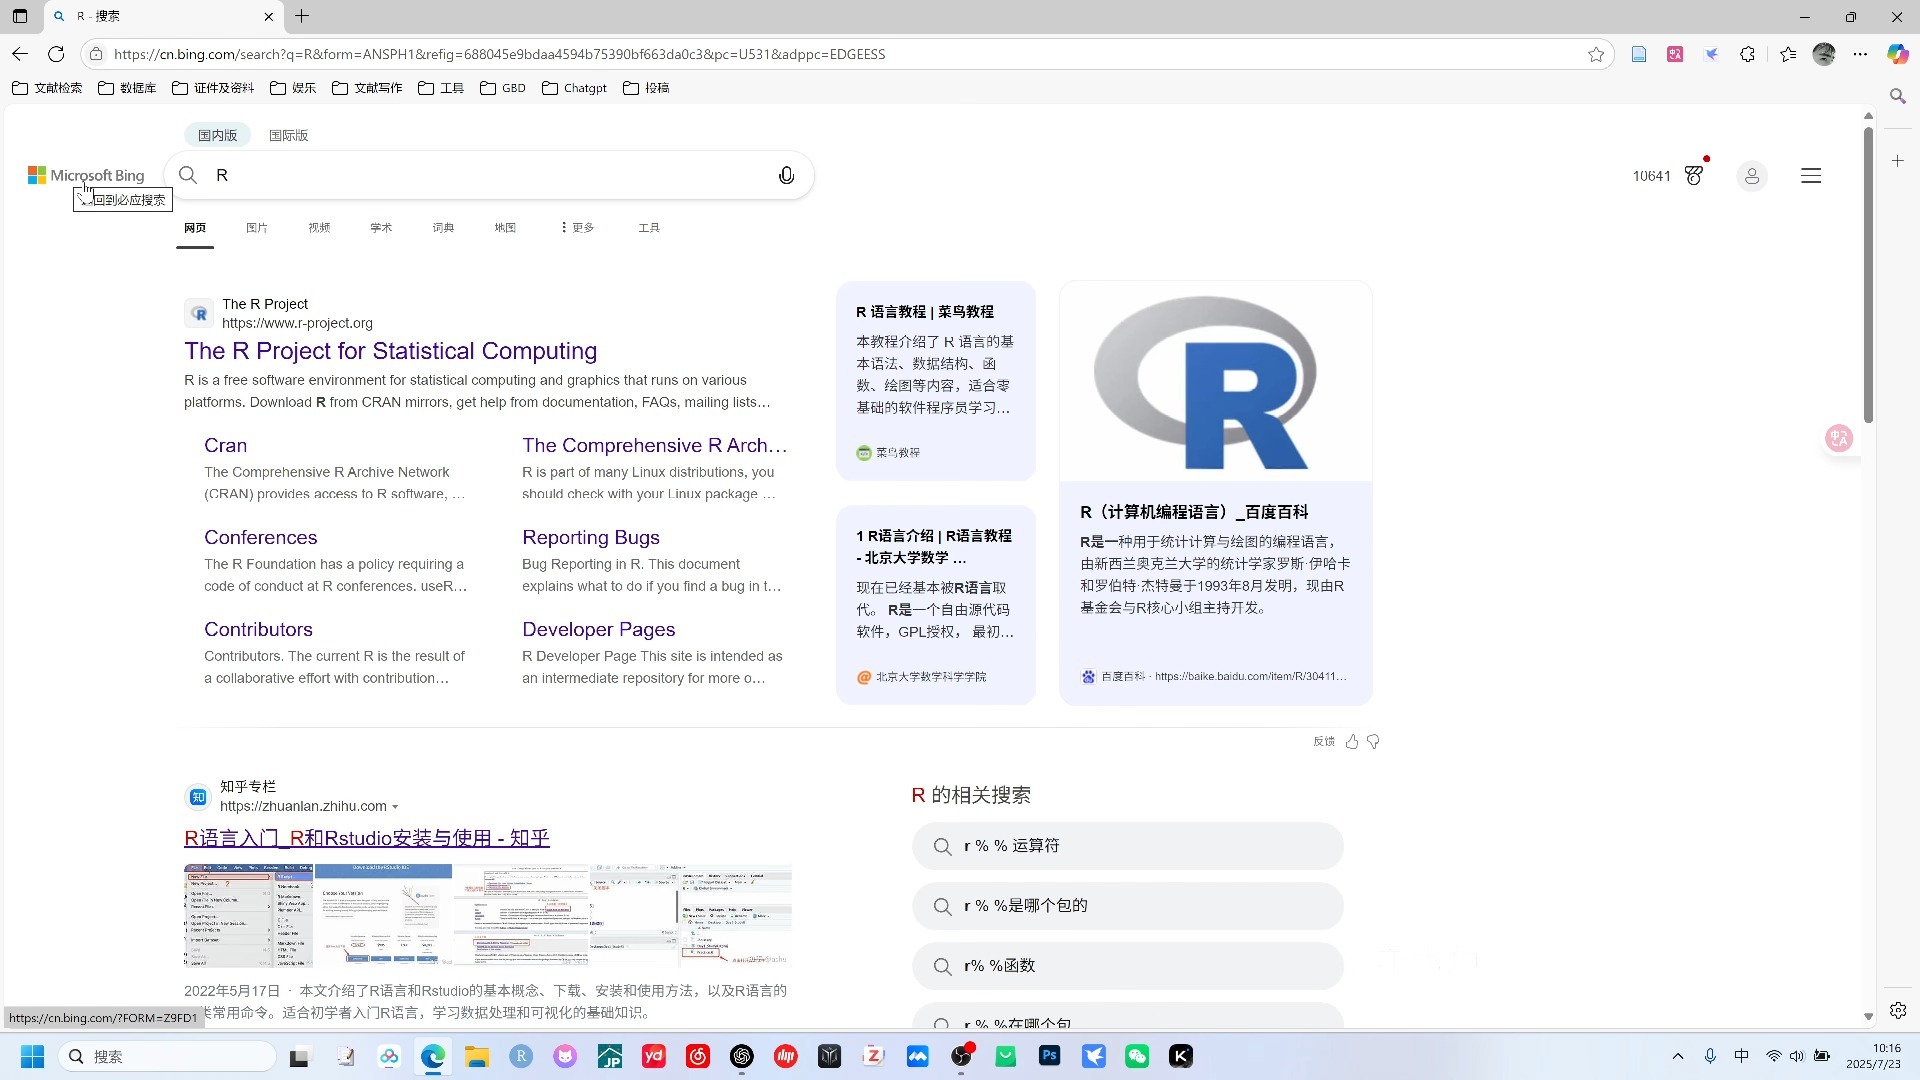Open WeChat from taskbar
The width and height of the screenshot is (1920, 1080).
[x=1137, y=1056]
